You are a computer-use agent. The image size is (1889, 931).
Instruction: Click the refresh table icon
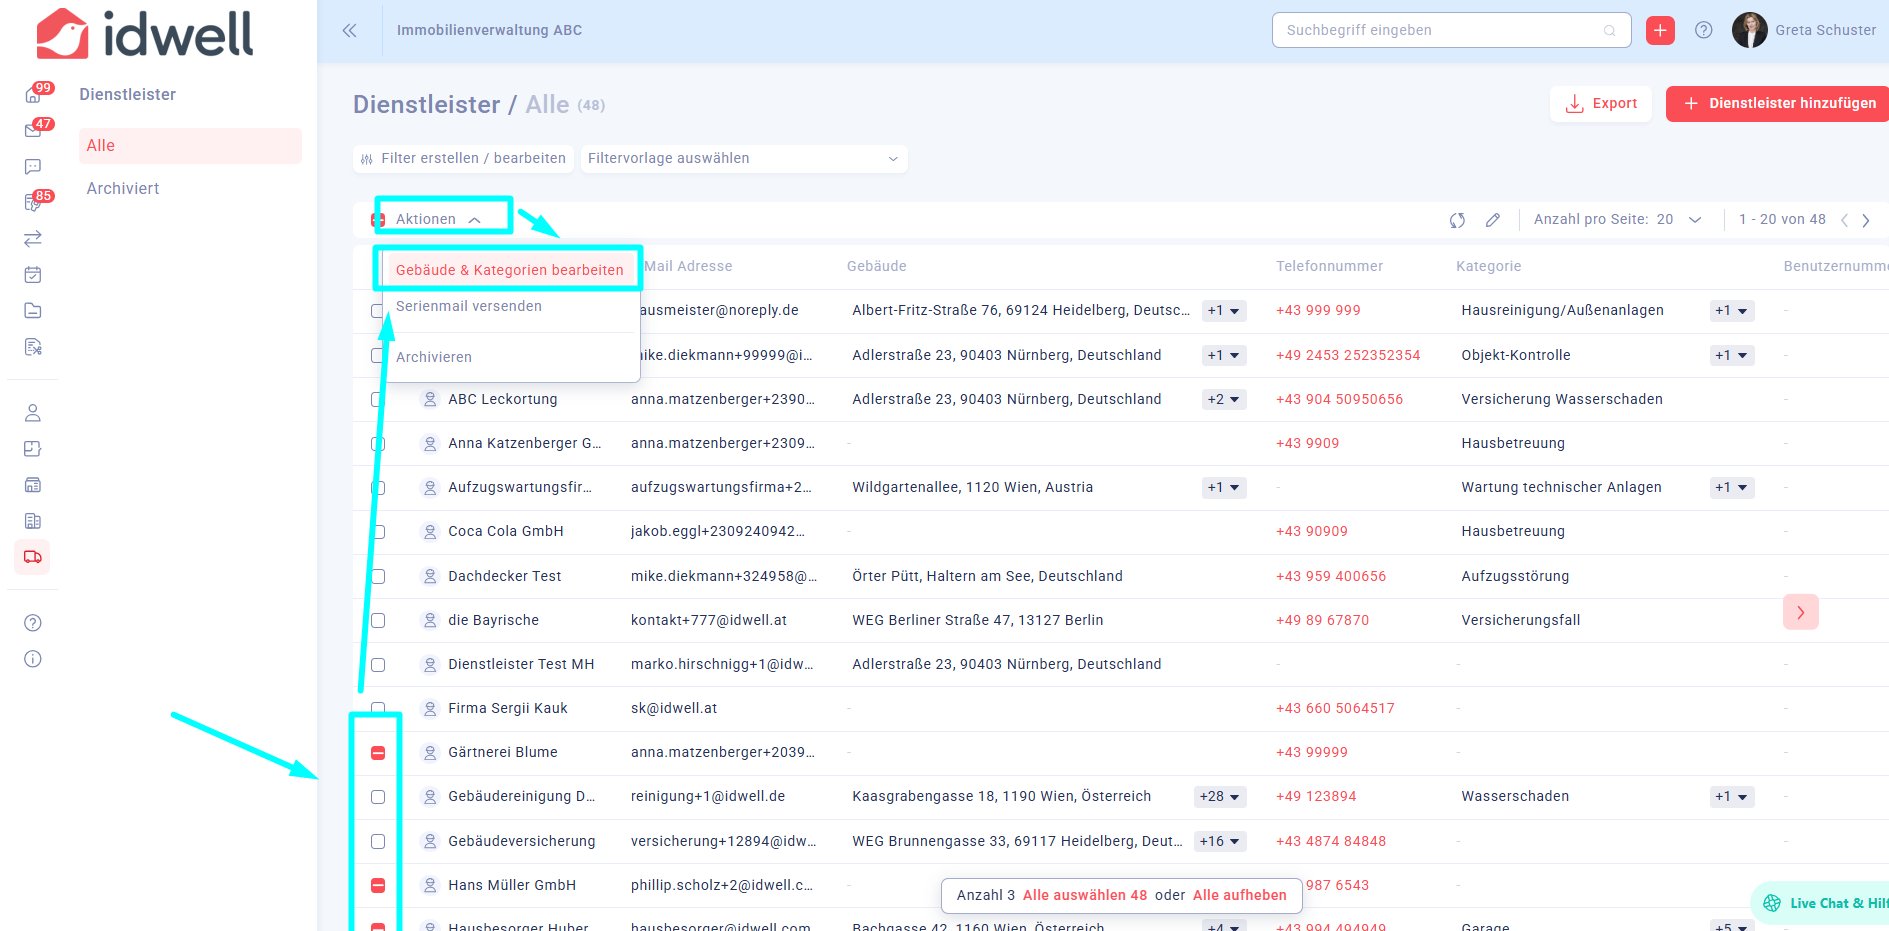click(x=1457, y=220)
